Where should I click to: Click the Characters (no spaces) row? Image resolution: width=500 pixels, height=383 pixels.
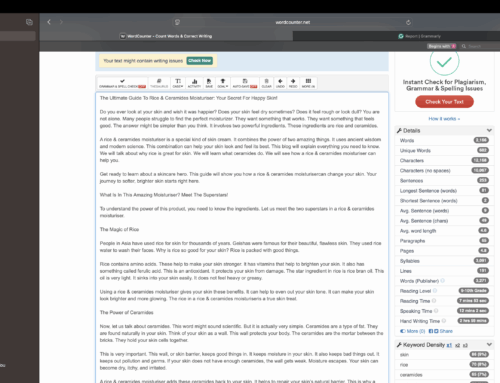coord(444,170)
